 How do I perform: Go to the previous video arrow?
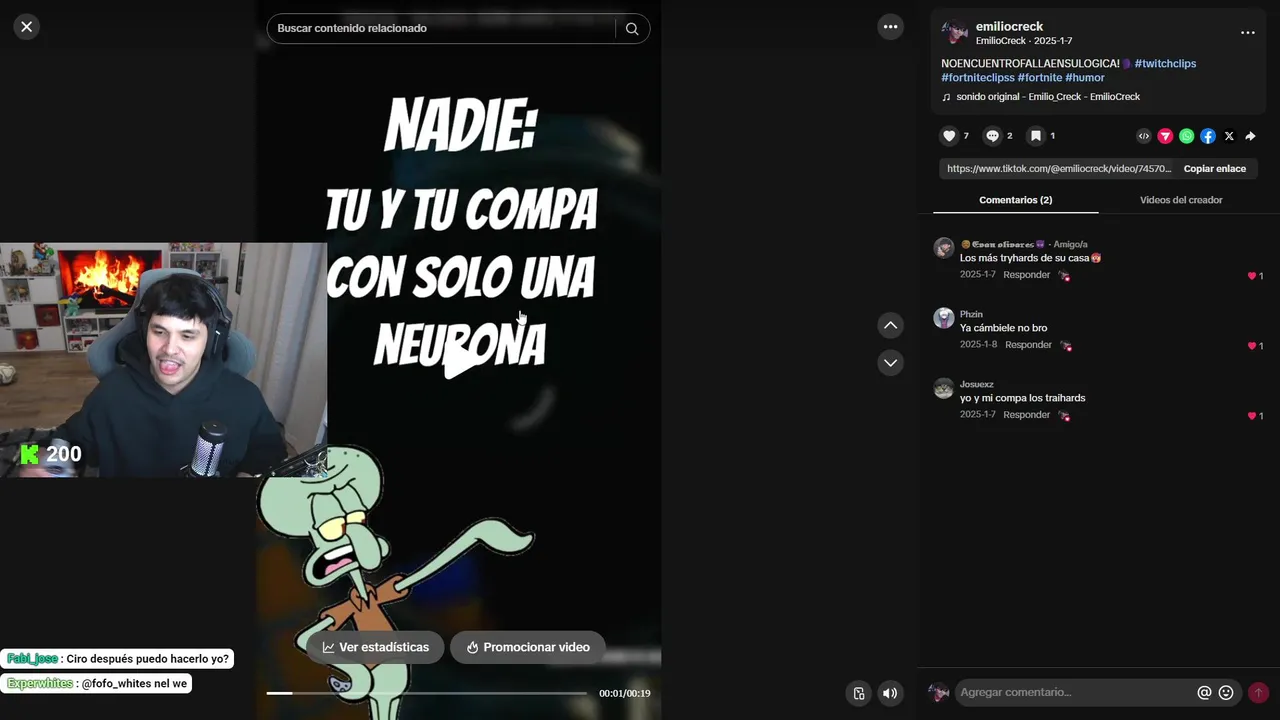click(x=890, y=325)
